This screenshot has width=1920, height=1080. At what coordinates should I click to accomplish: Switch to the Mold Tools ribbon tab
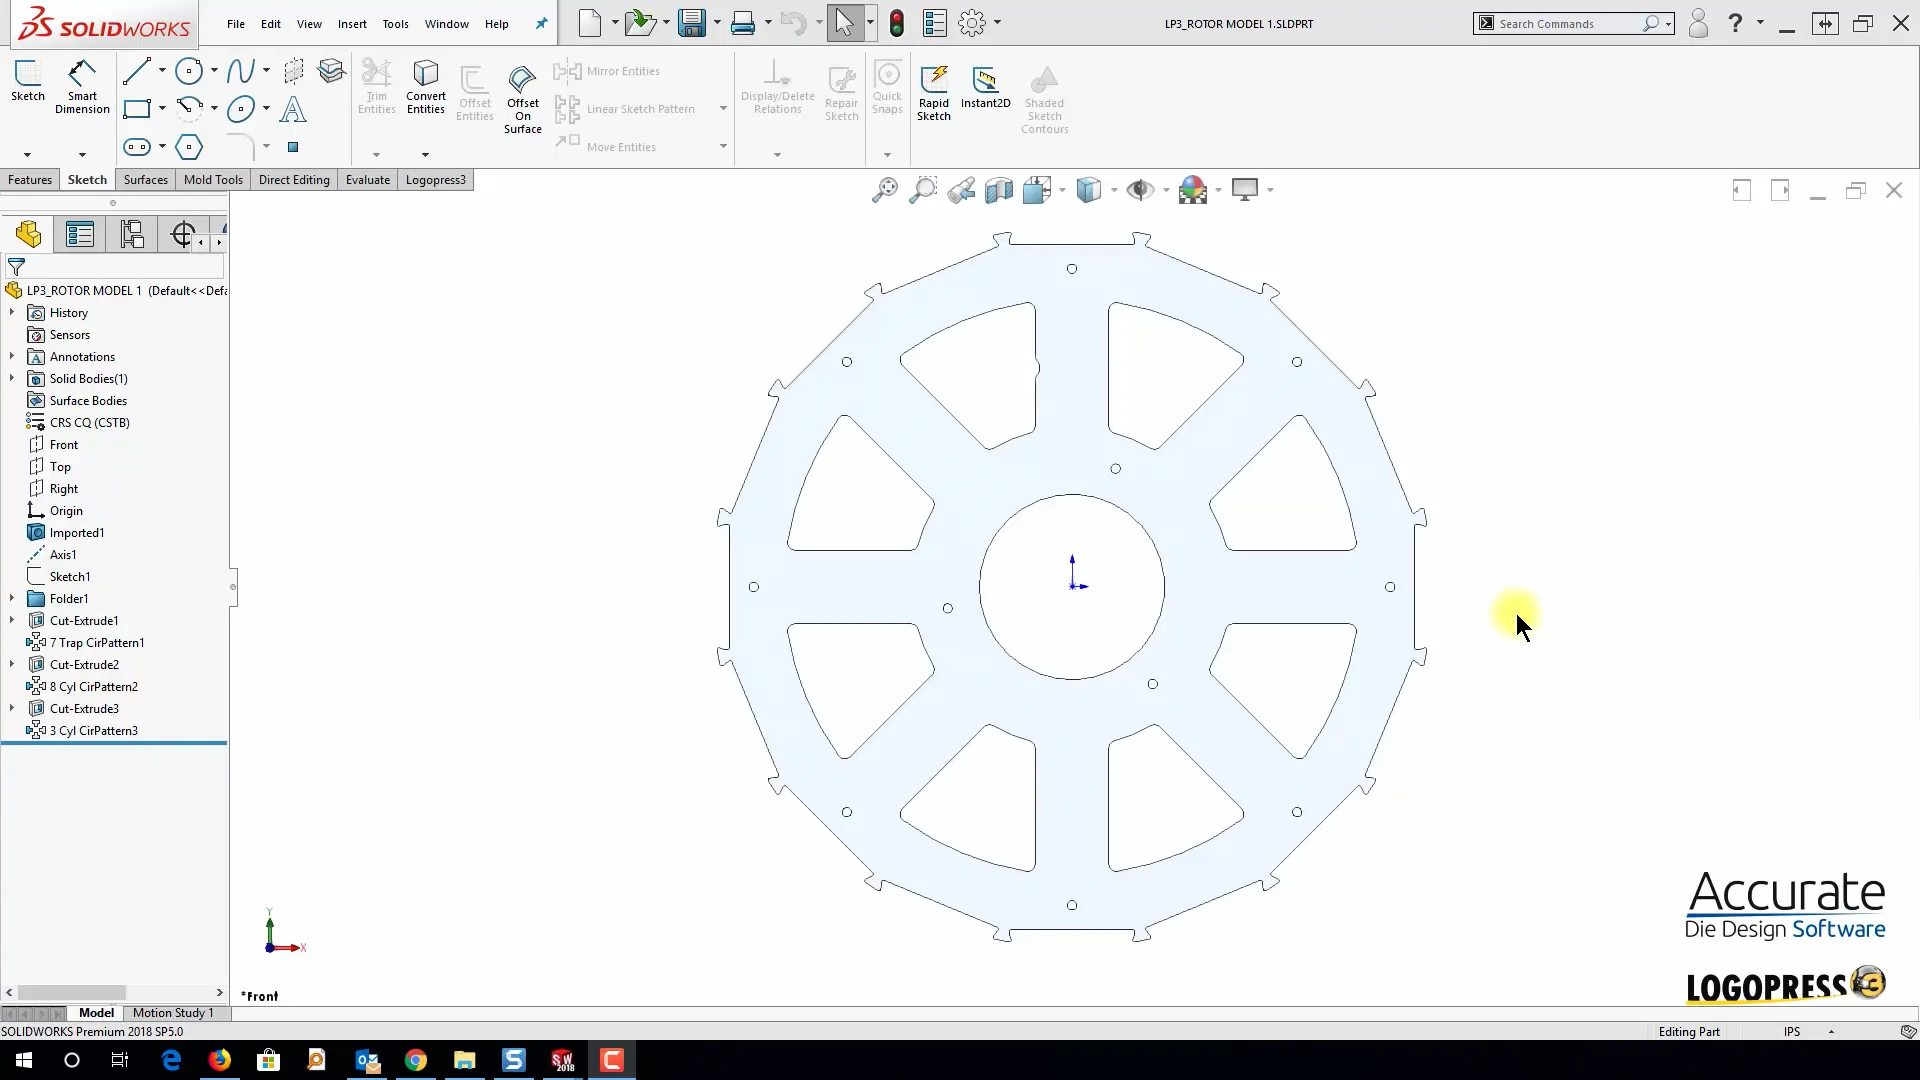(x=212, y=180)
